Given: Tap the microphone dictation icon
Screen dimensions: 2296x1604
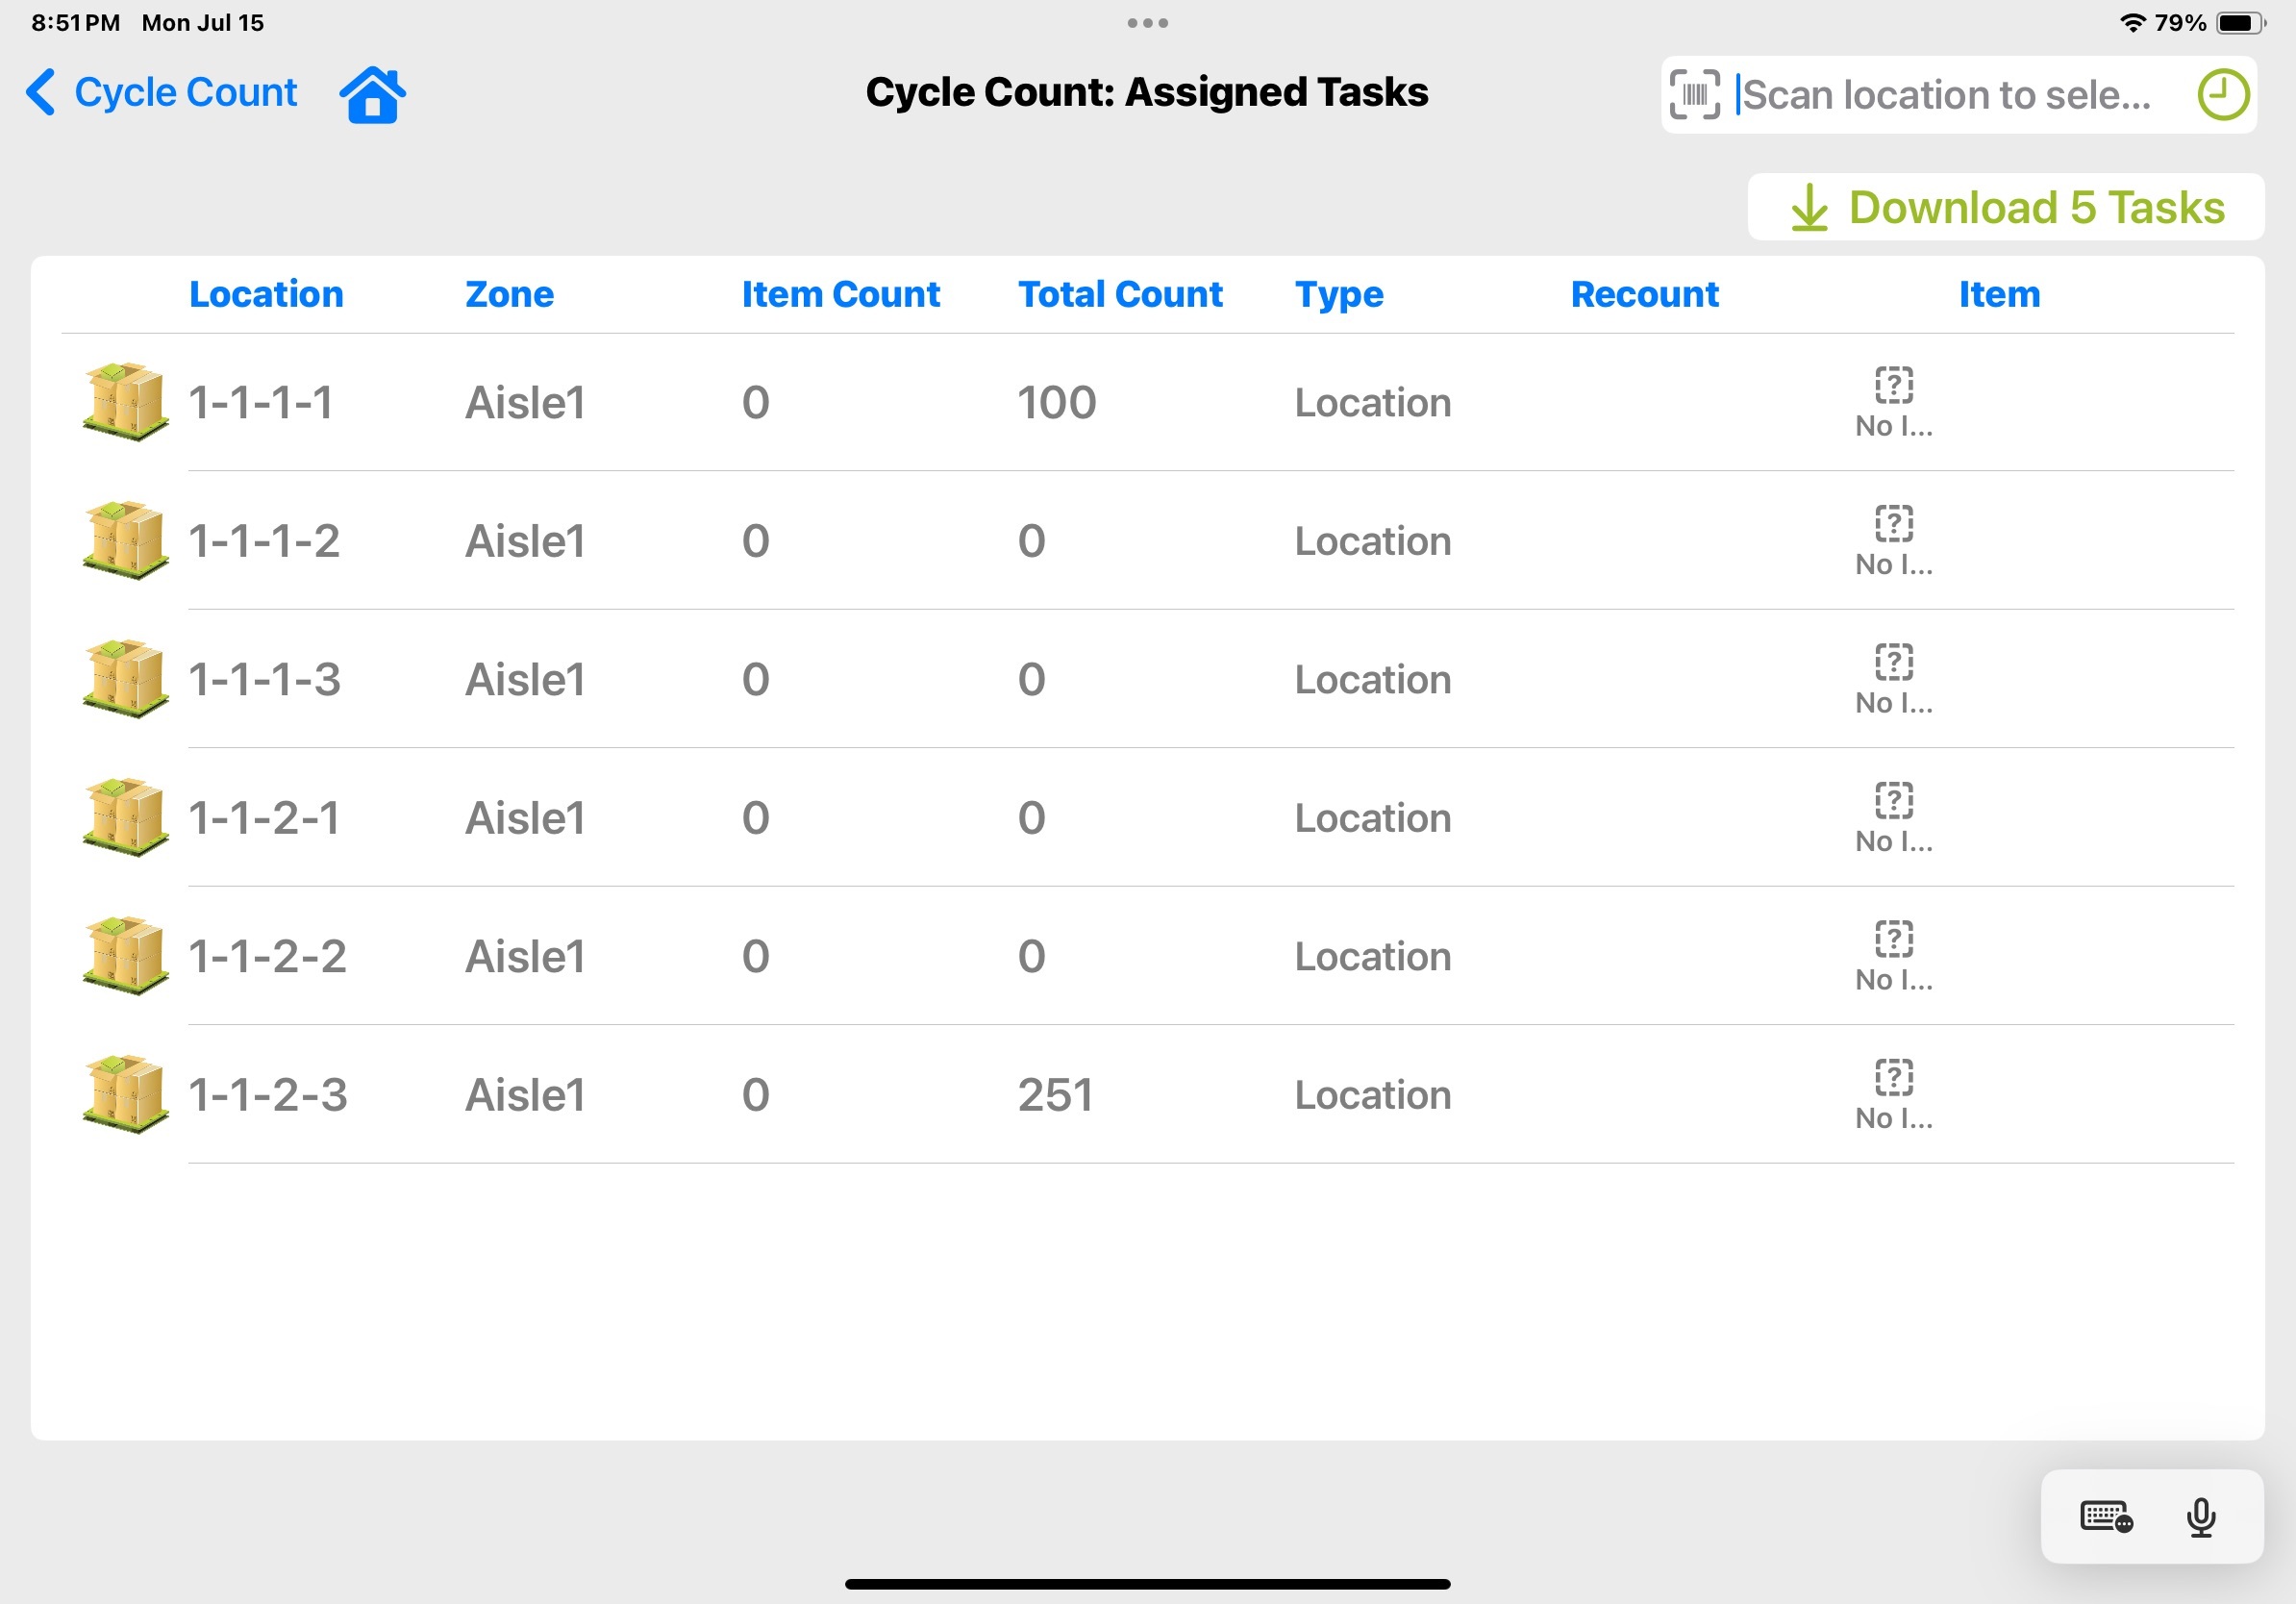Looking at the screenshot, I should point(2200,1517).
